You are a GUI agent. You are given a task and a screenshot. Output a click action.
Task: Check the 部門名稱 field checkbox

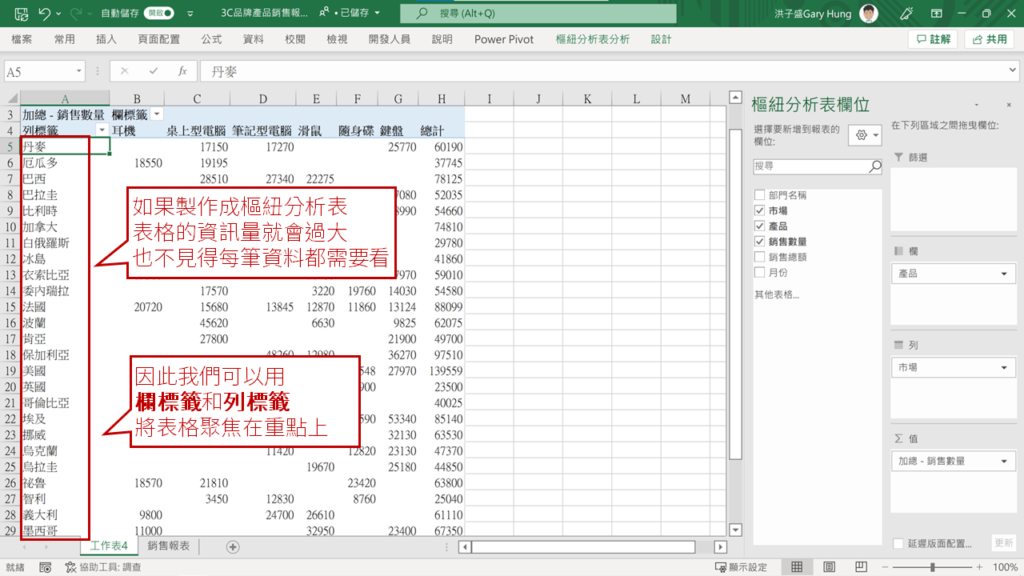(759, 195)
